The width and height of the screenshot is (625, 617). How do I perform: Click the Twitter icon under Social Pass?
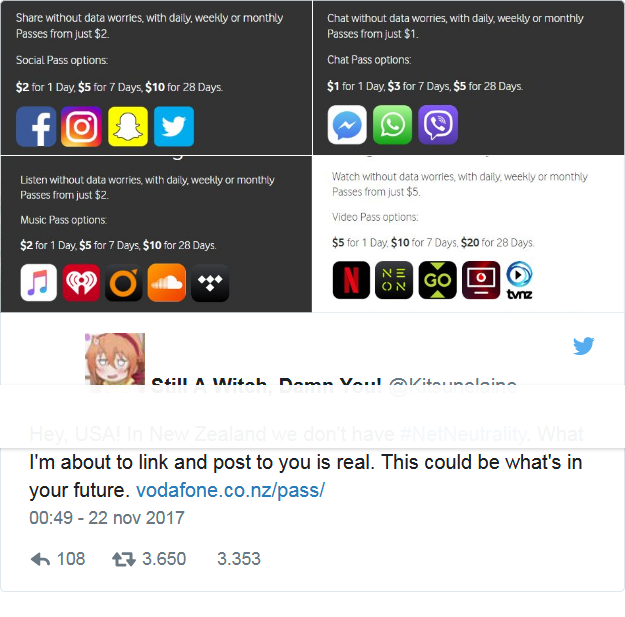pyautogui.click(x=174, y=126)
